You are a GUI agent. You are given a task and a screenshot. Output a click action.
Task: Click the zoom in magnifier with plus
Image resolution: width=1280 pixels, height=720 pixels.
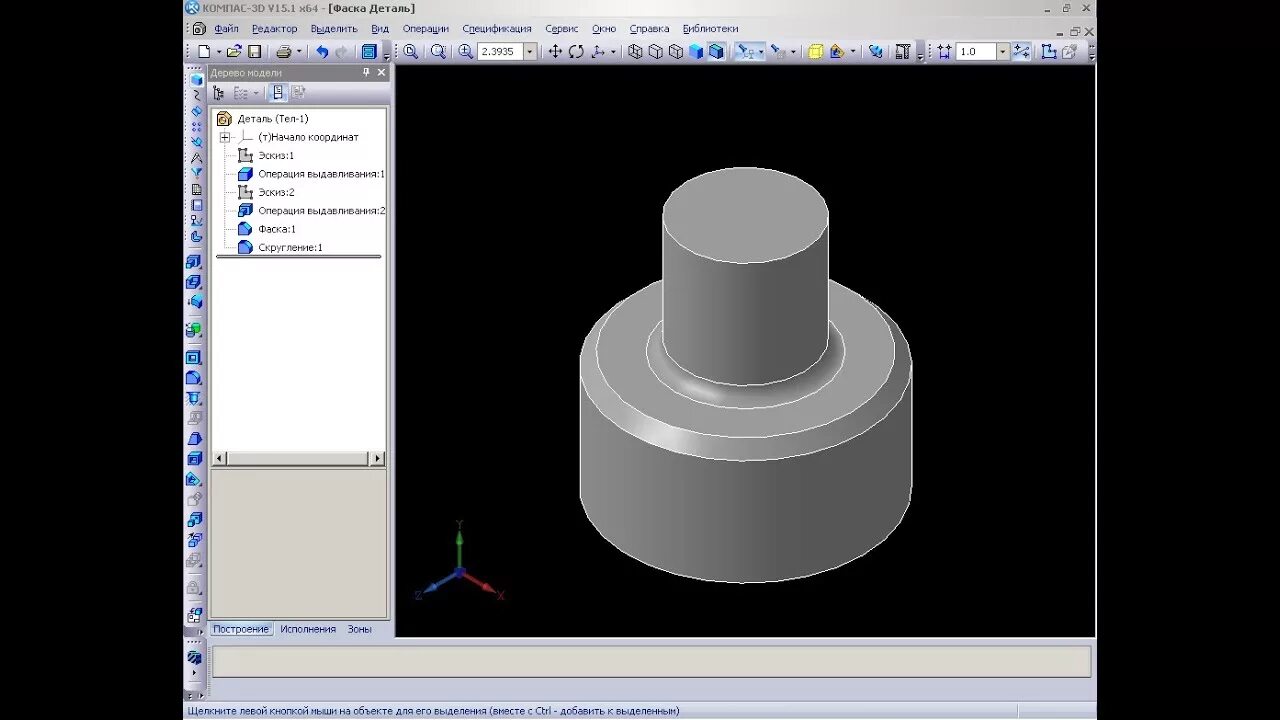click(465, 51)
